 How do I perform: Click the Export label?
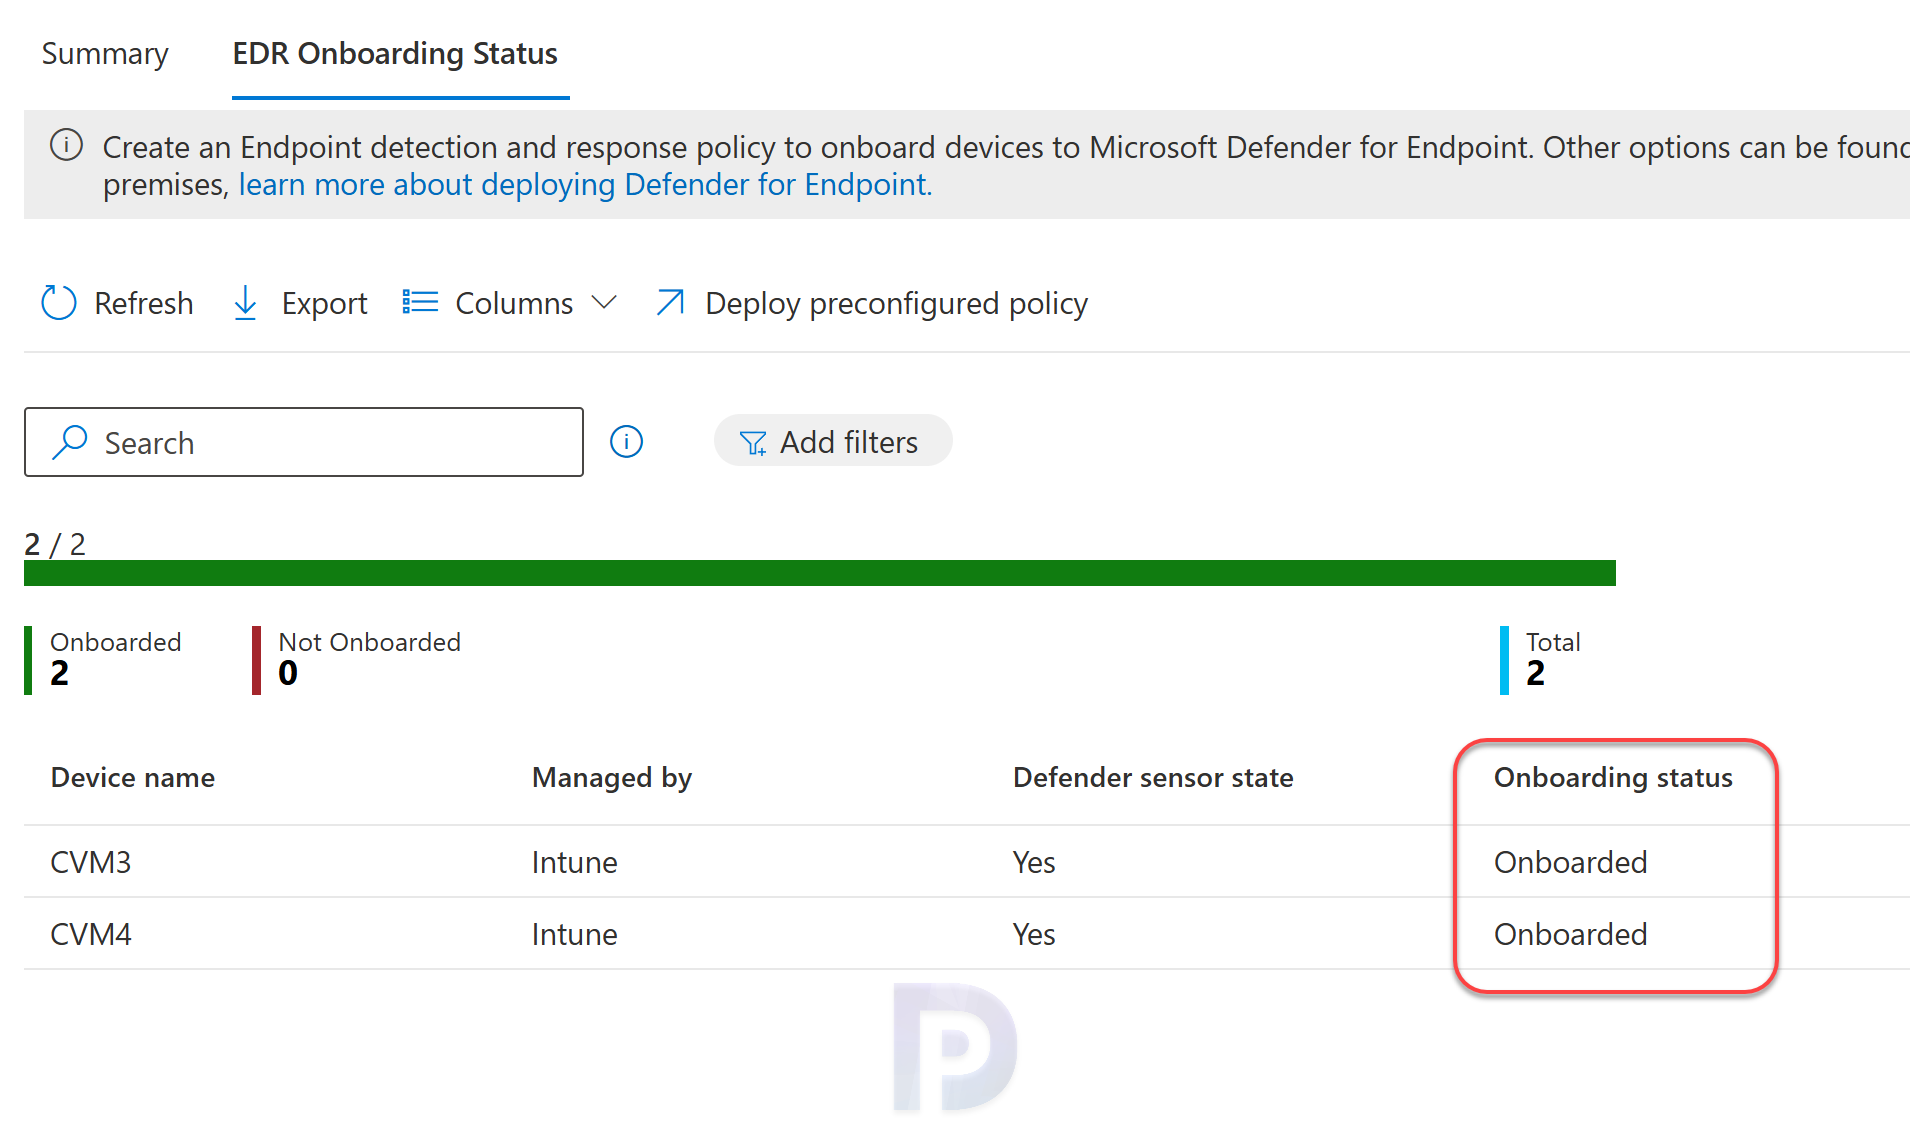324,303
